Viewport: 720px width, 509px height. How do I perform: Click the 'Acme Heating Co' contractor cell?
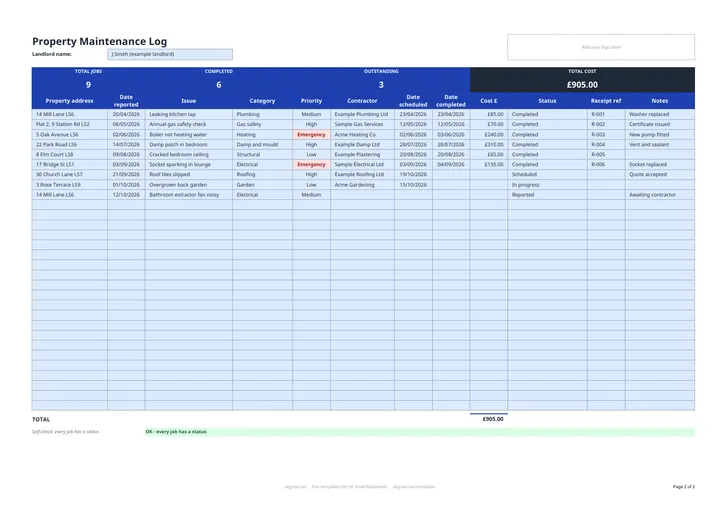tap(362, 135)
